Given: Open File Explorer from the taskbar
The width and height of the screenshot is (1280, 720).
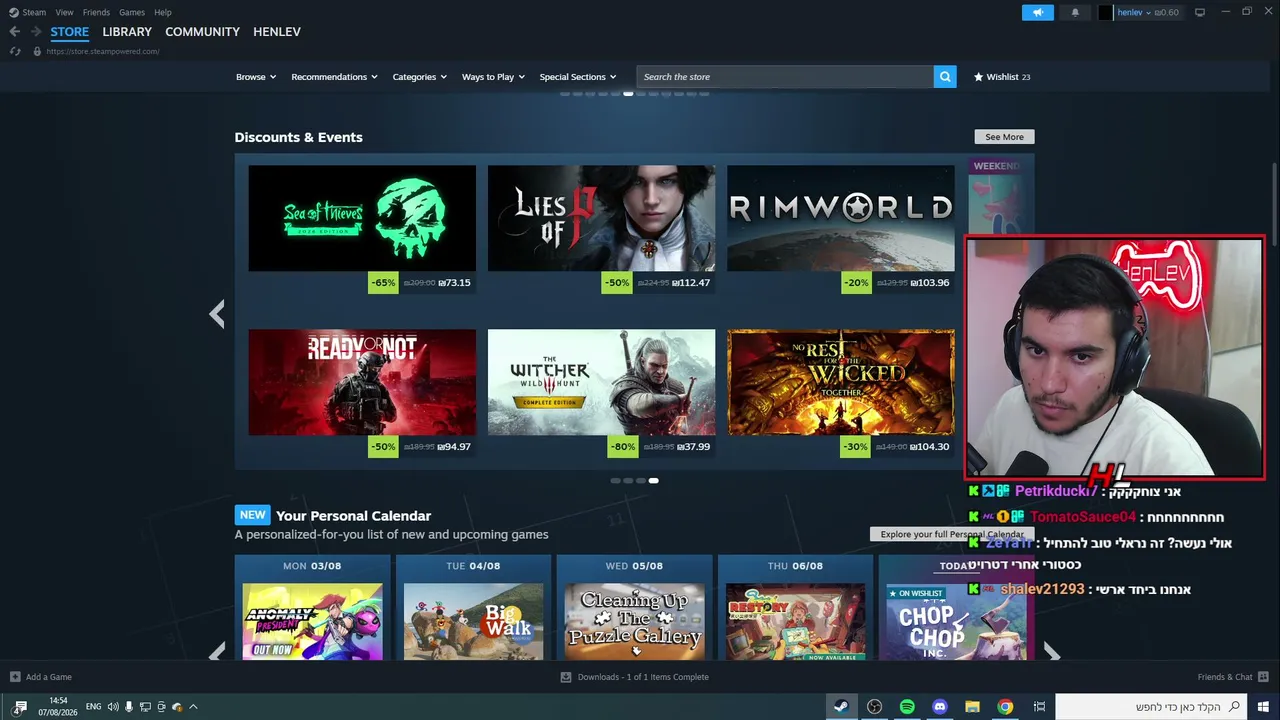Looking at the screenshot, I should 972,707.
